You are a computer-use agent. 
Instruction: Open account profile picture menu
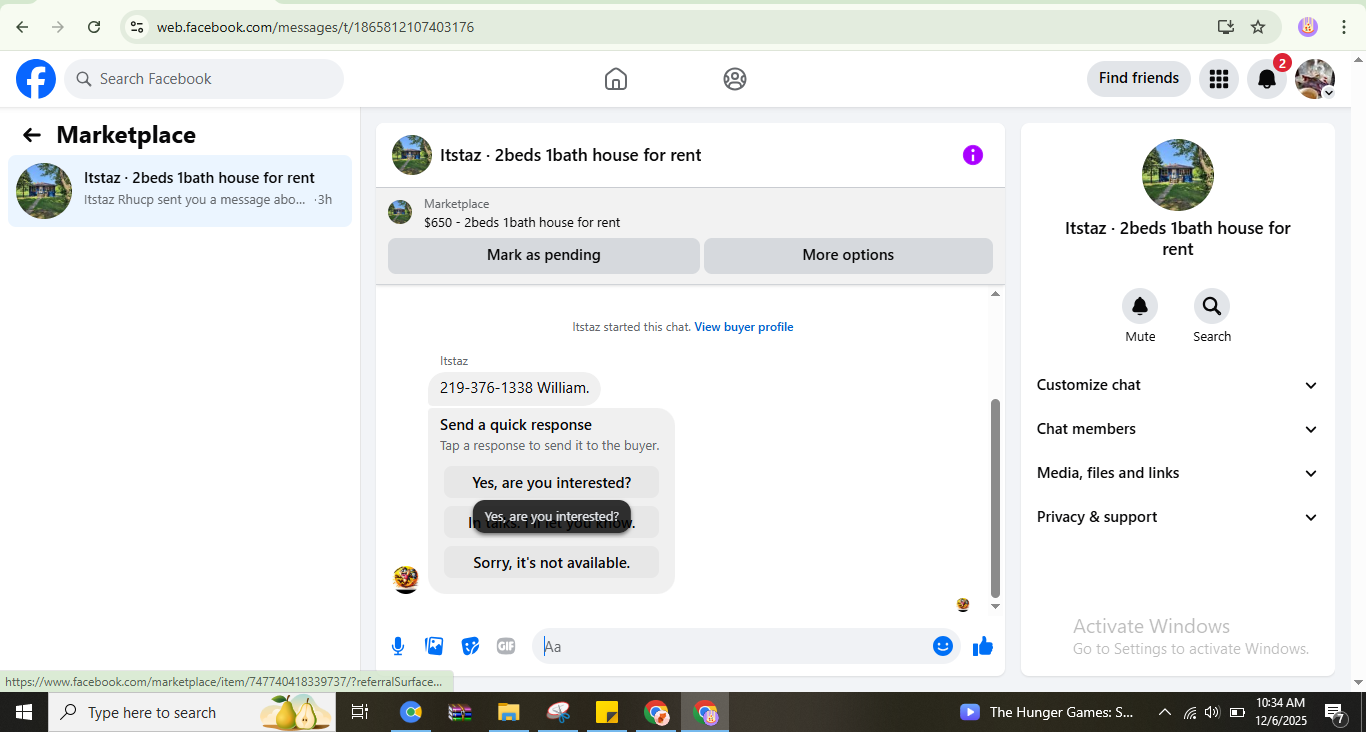(1315, 79)
